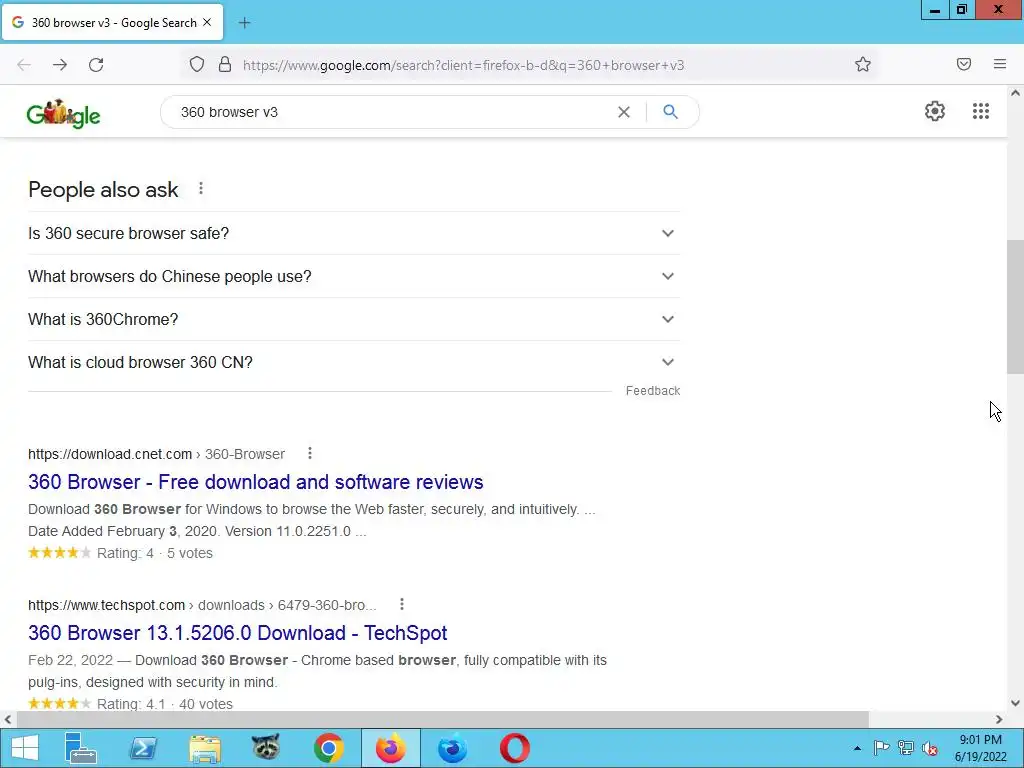Open People also ask options menu
The image size is (1024, 768).
[201, 189]
